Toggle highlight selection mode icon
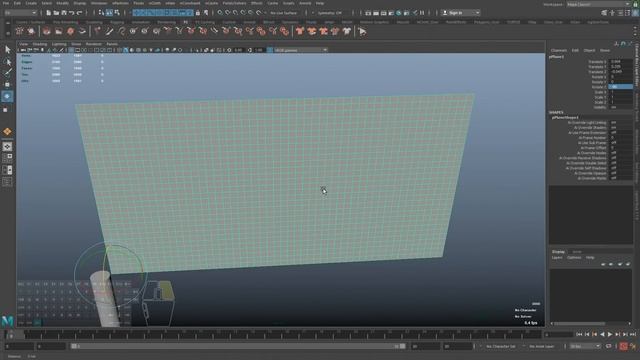Screen dimensions: 640x360 206,13
